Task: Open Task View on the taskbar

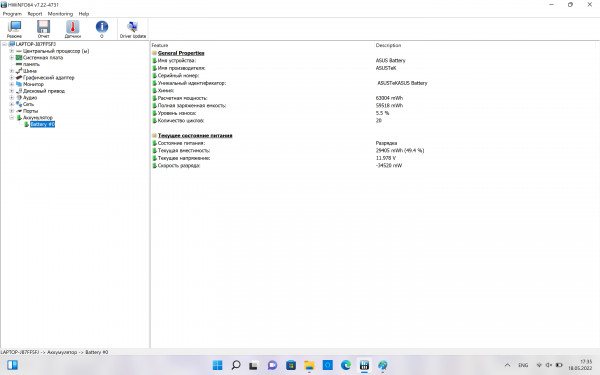Action: 253,365
